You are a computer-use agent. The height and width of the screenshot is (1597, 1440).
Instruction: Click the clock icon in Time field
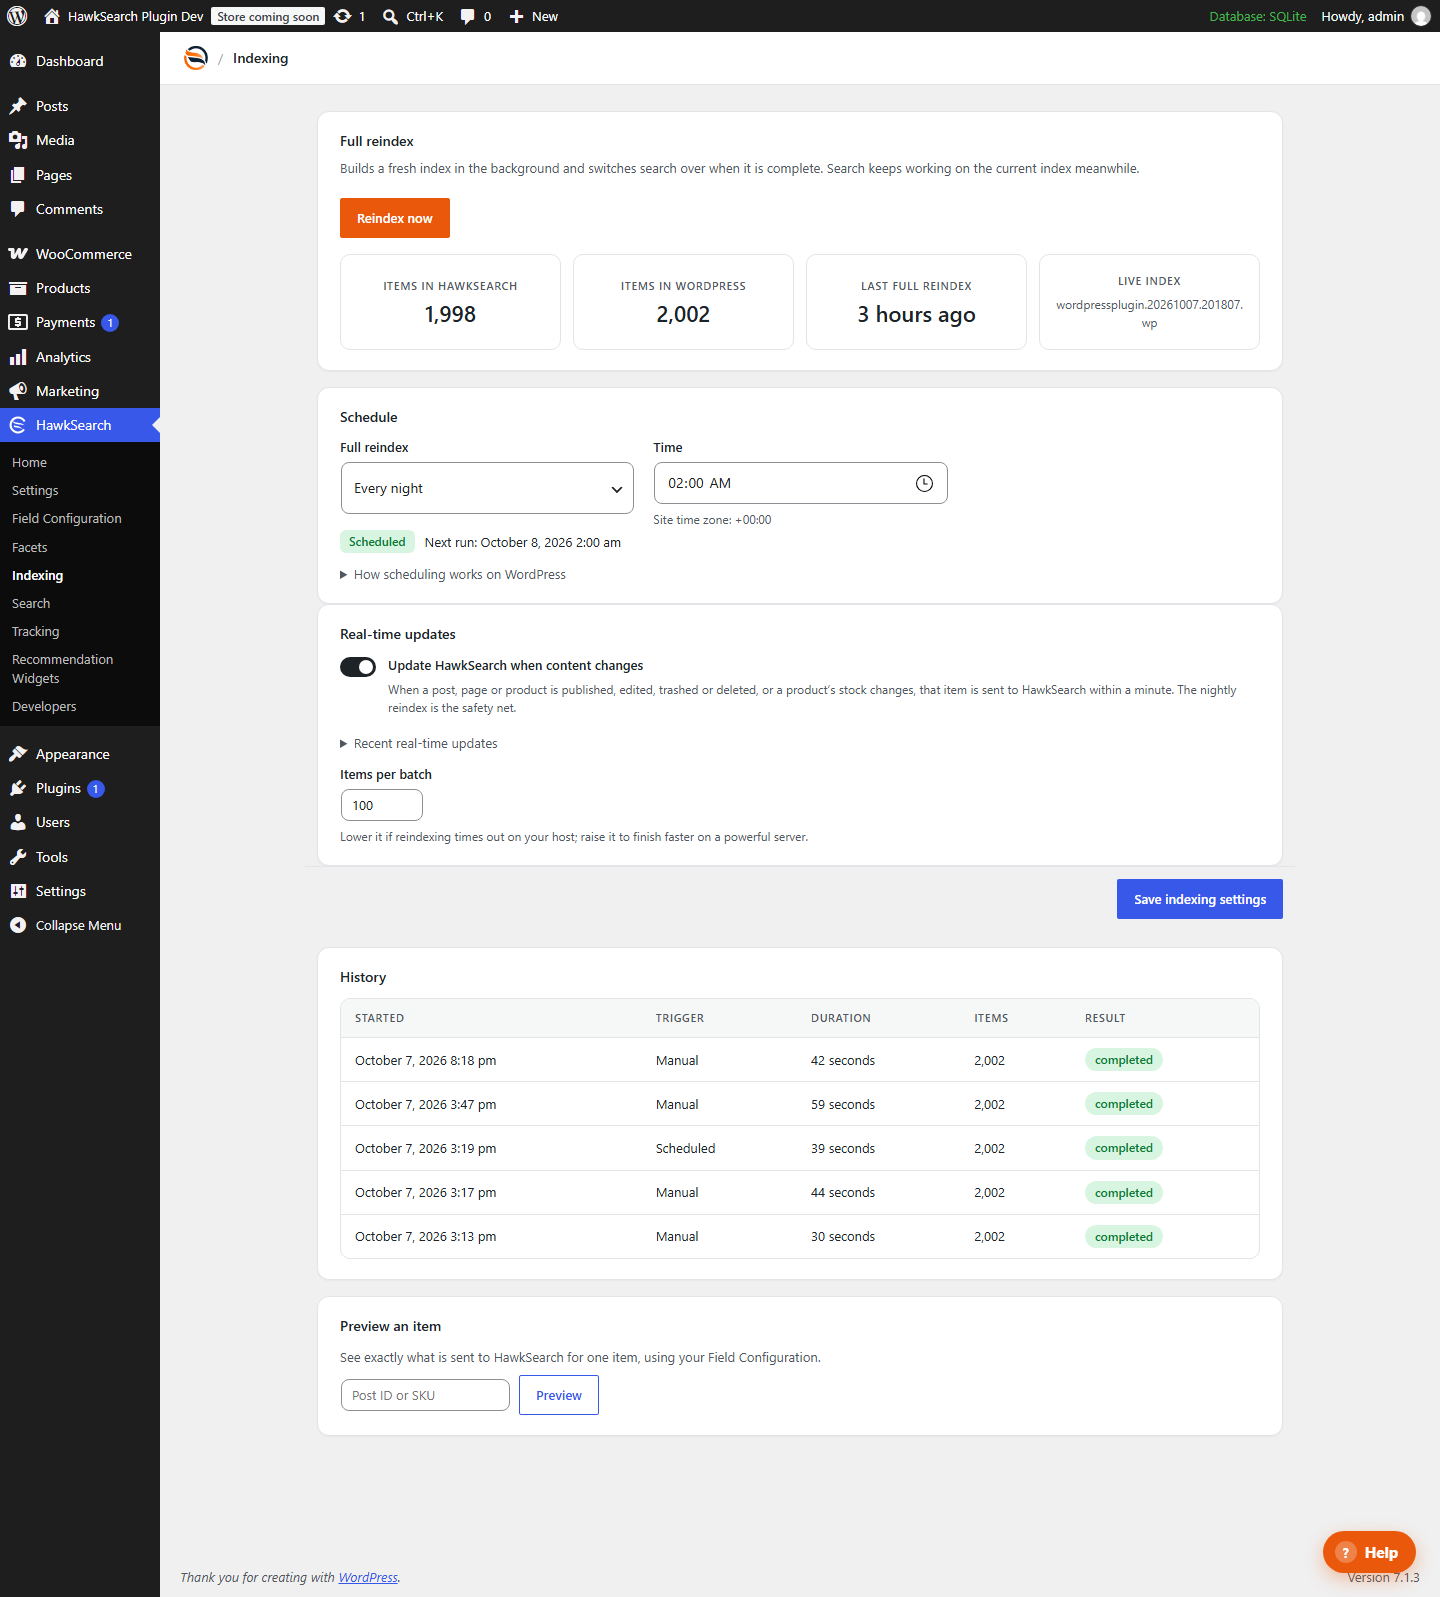[x=924, y=483]
